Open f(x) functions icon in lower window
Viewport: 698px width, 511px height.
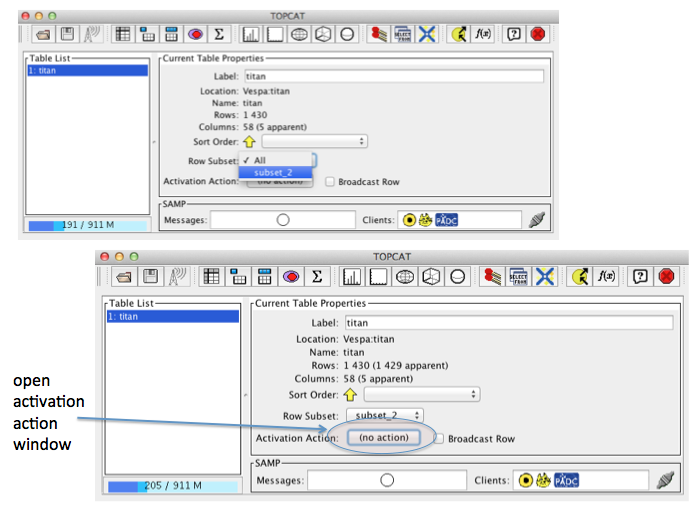pyautogui.click(x=606, y=277)
